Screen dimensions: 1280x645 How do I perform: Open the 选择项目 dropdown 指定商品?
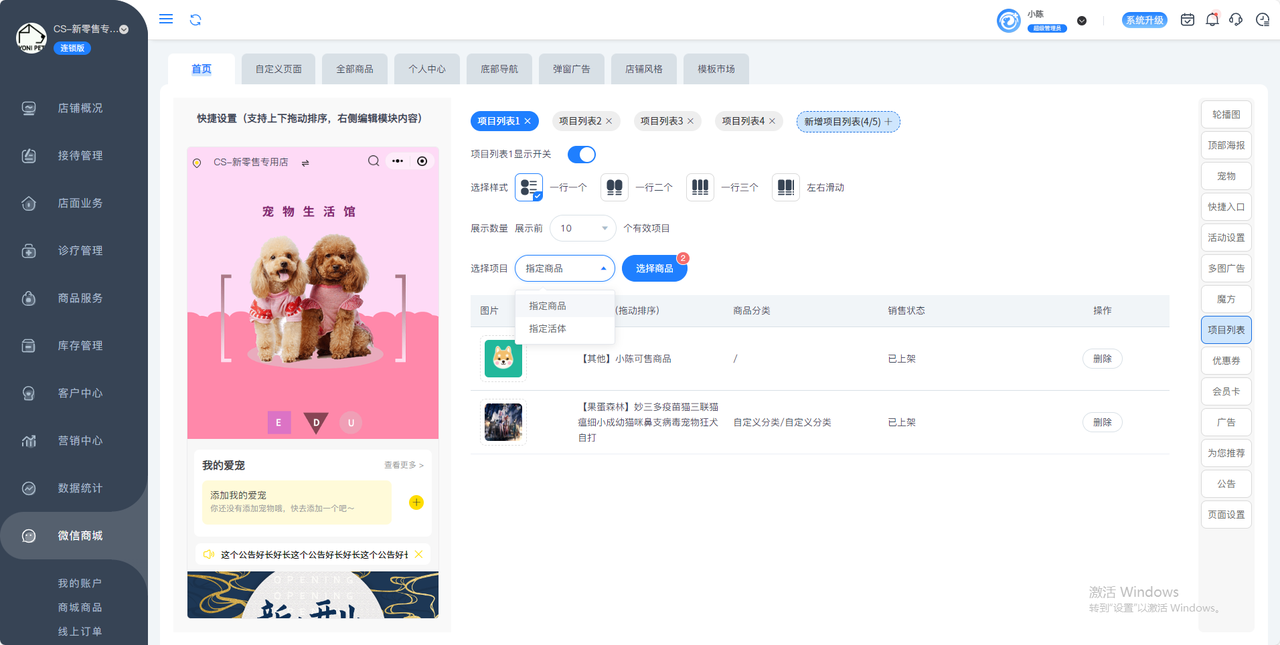click(565, 268)
